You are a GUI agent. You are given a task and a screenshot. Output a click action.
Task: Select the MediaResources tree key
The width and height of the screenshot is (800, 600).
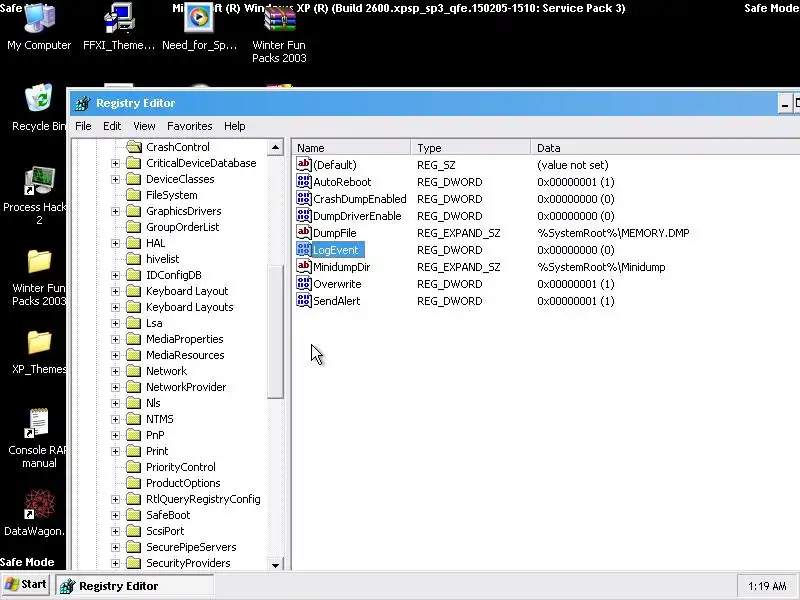(185, 355)
